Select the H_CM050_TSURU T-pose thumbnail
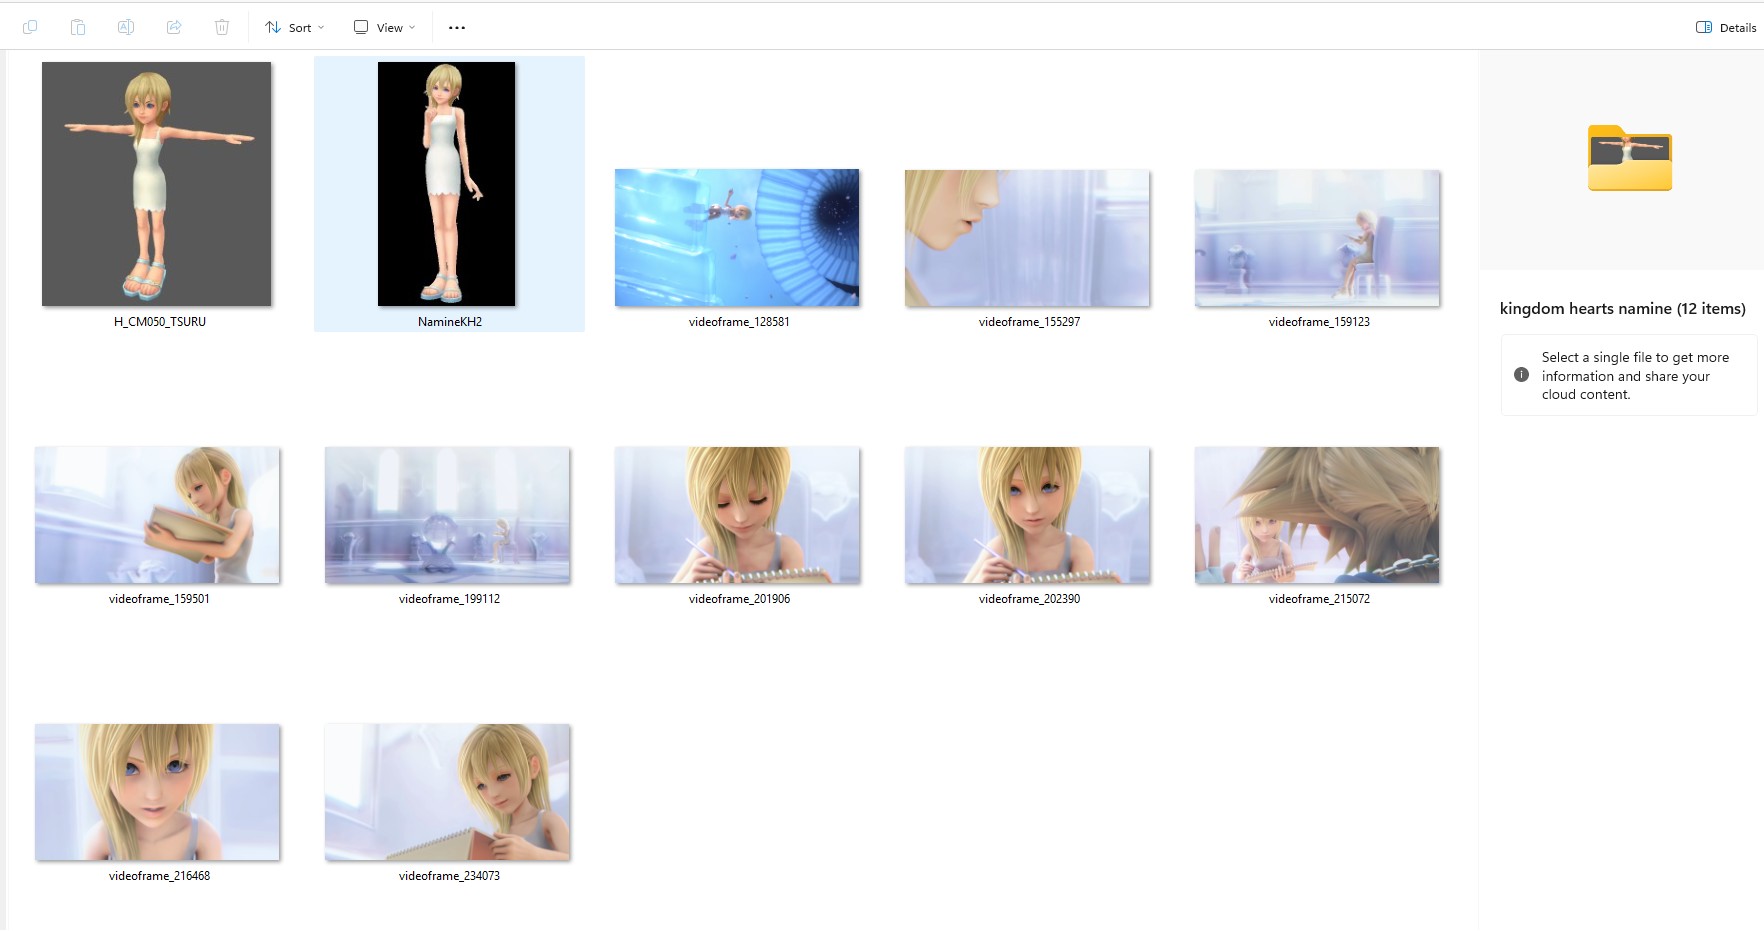Screen dimensions: 1764x931 tap(157, 184)
